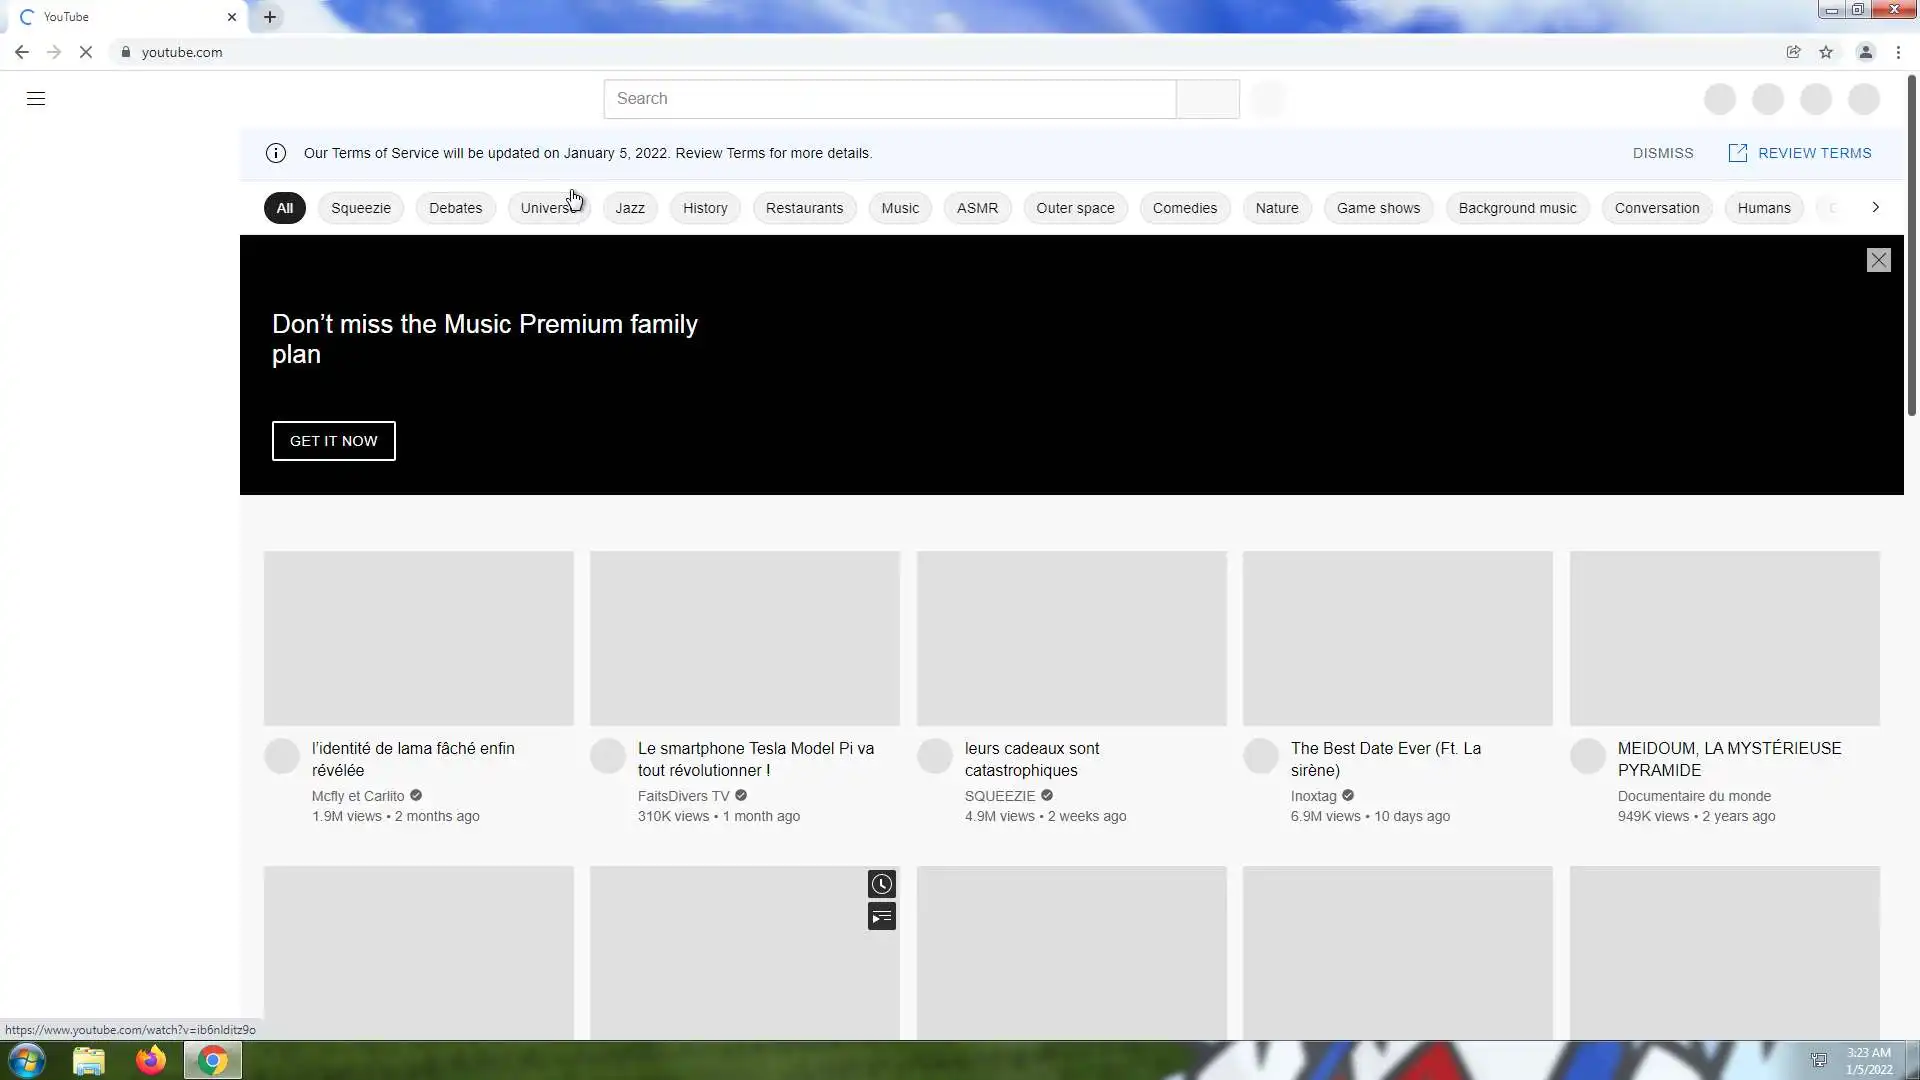1920x1080 pixels.
Task: Click GET IT NOW button
Action: pos(333,441)
